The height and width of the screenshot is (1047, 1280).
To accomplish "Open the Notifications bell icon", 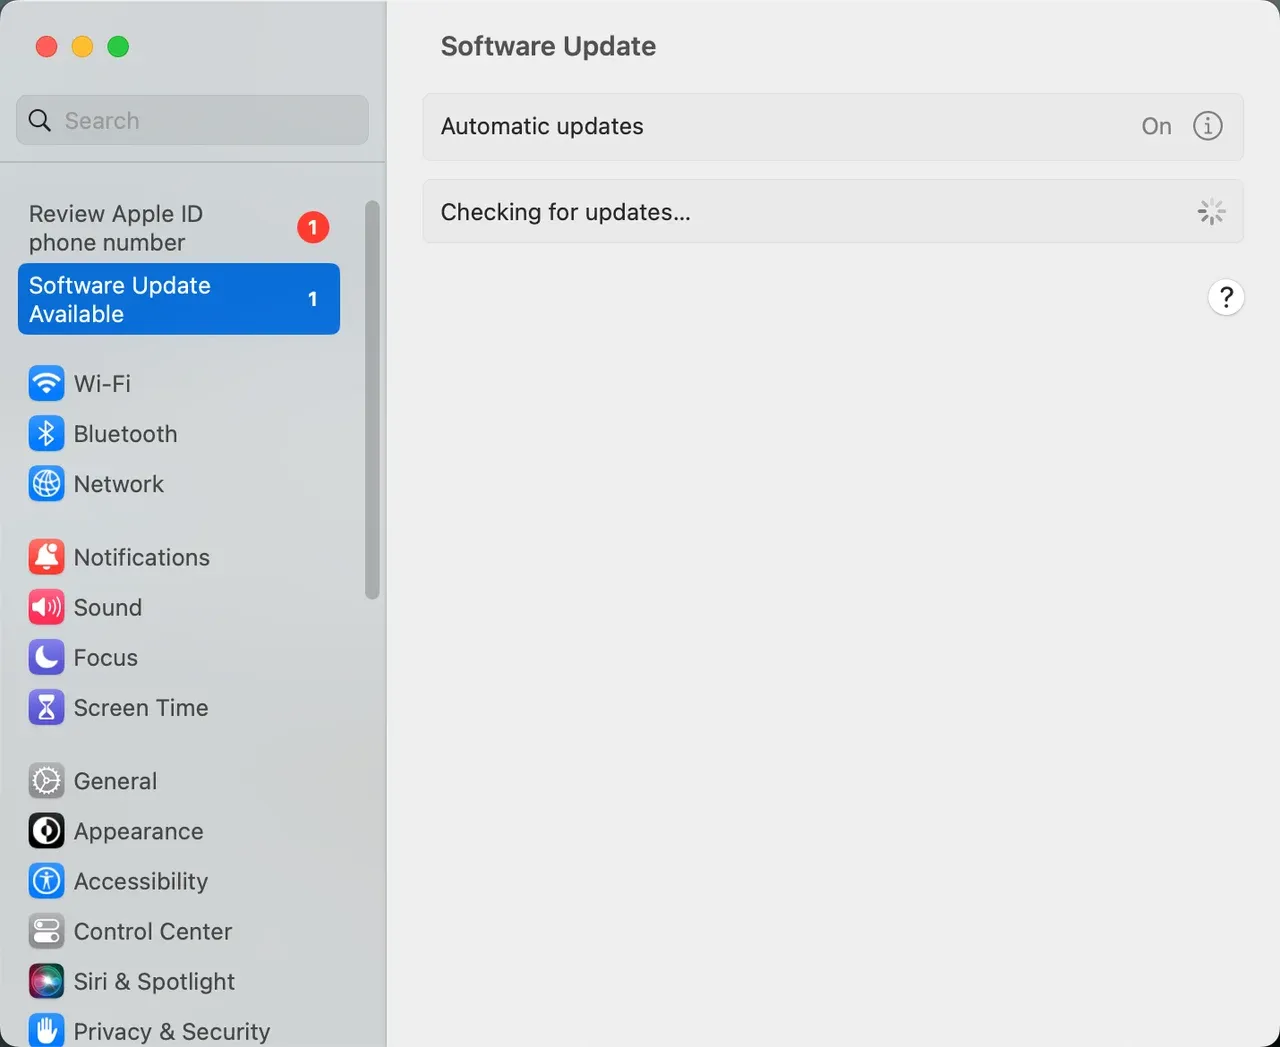I will click(x=46, y=557).
